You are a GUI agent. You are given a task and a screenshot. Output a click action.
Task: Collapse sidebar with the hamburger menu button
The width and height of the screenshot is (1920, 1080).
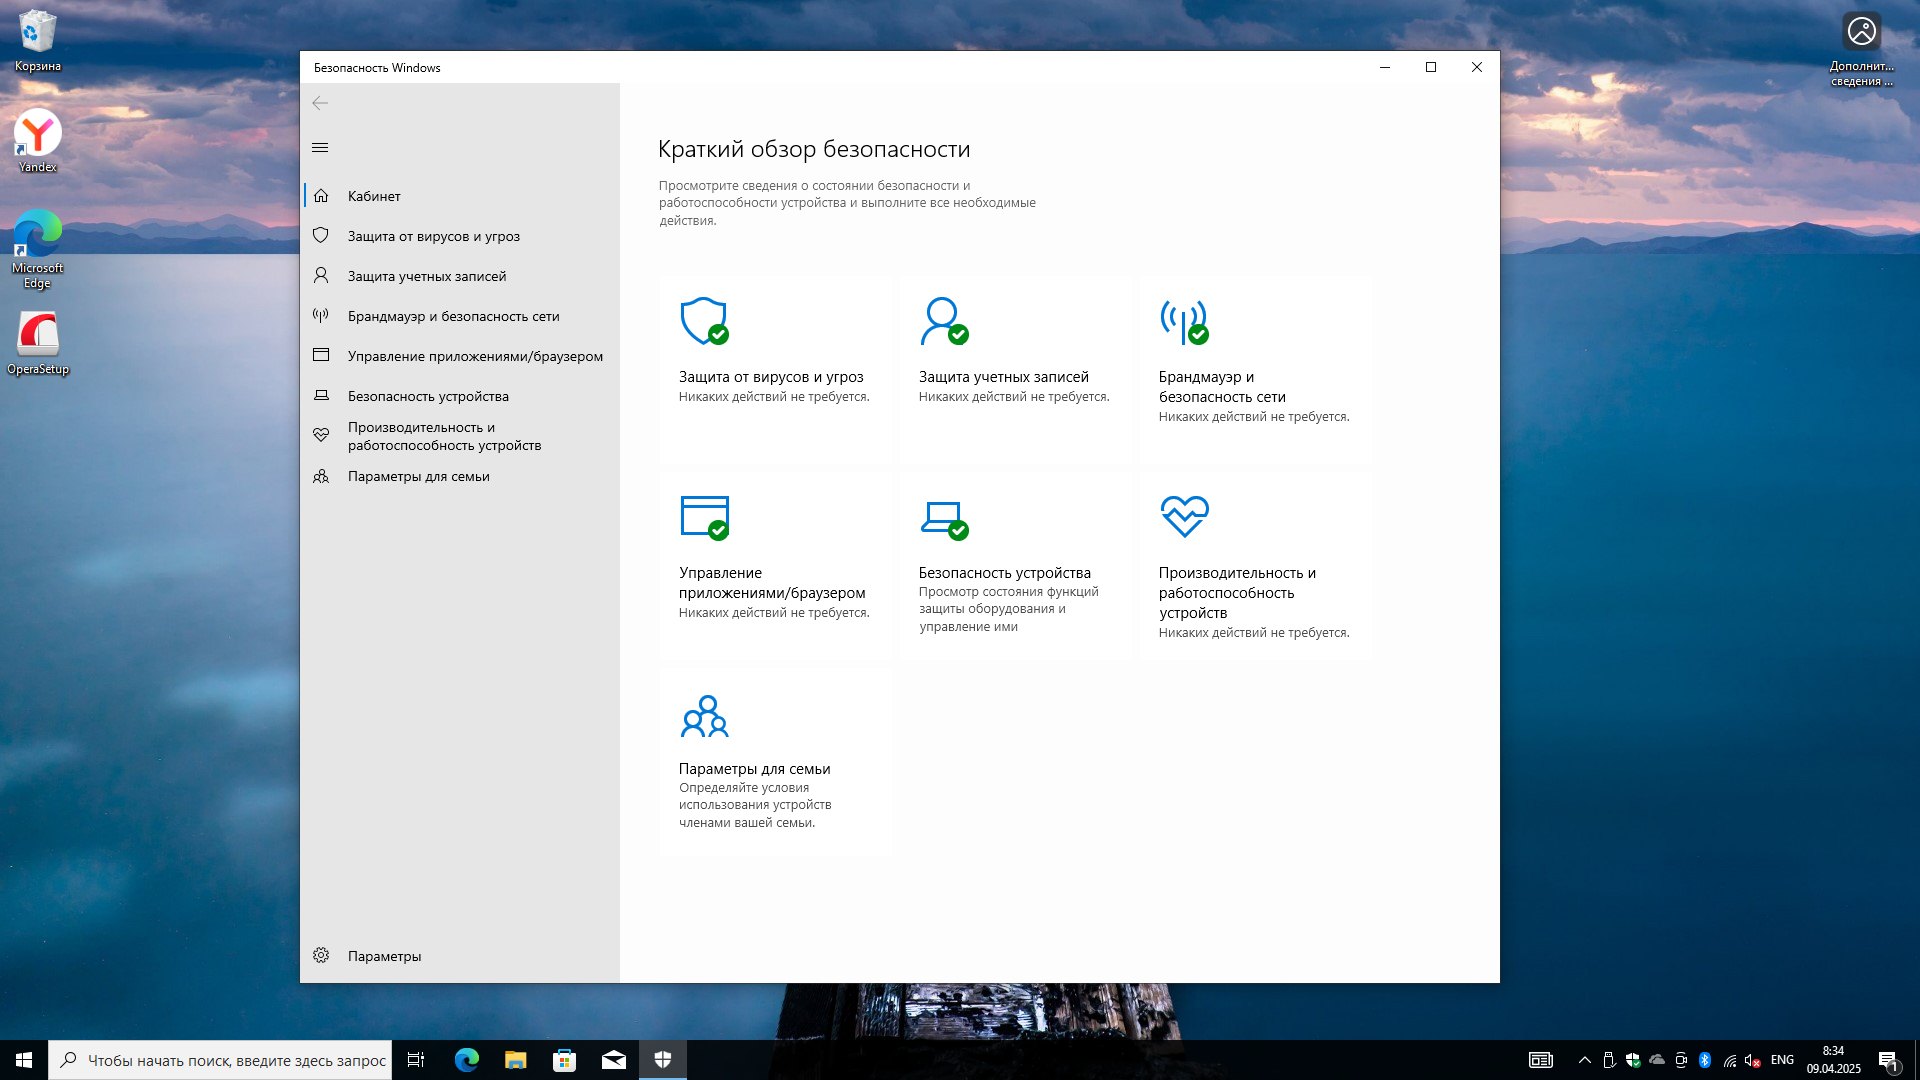click(x=320, y=148)
